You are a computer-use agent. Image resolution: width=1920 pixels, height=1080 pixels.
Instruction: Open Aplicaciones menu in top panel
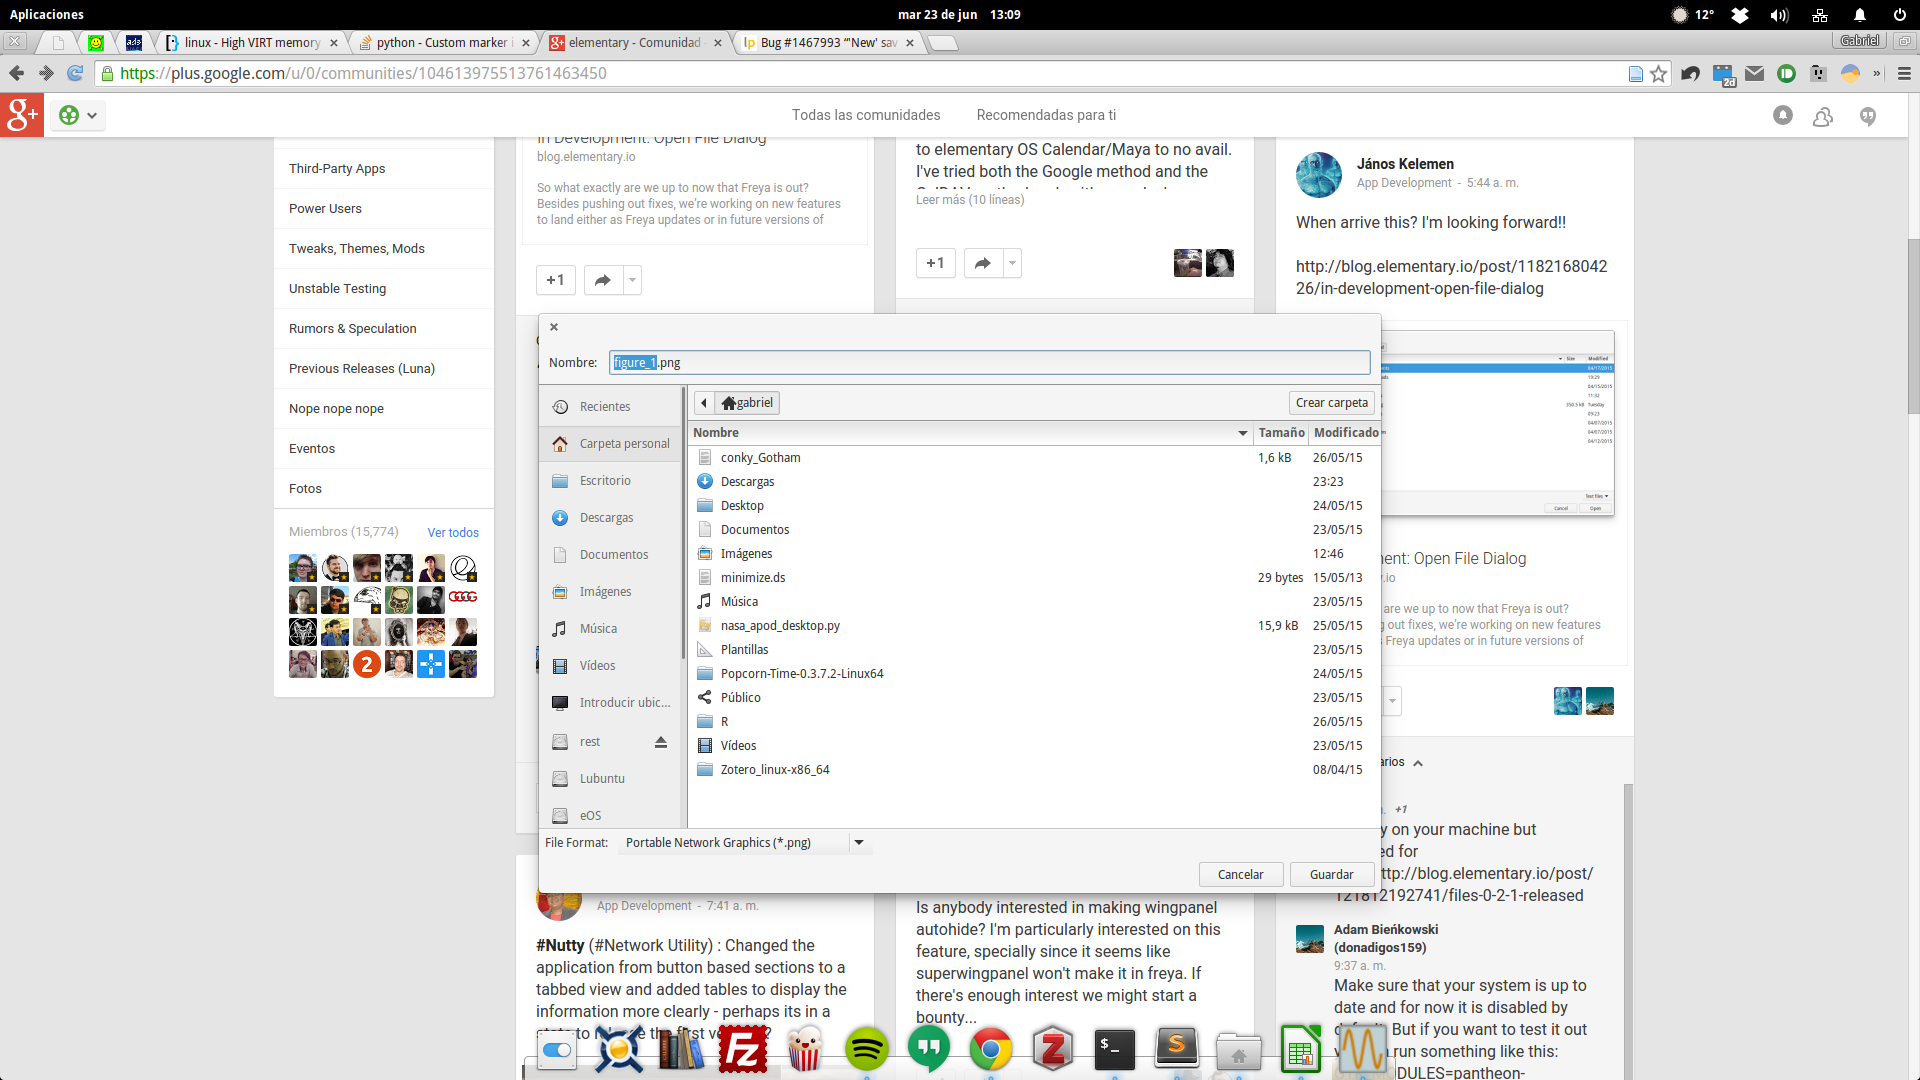click(x=47, y=14)
